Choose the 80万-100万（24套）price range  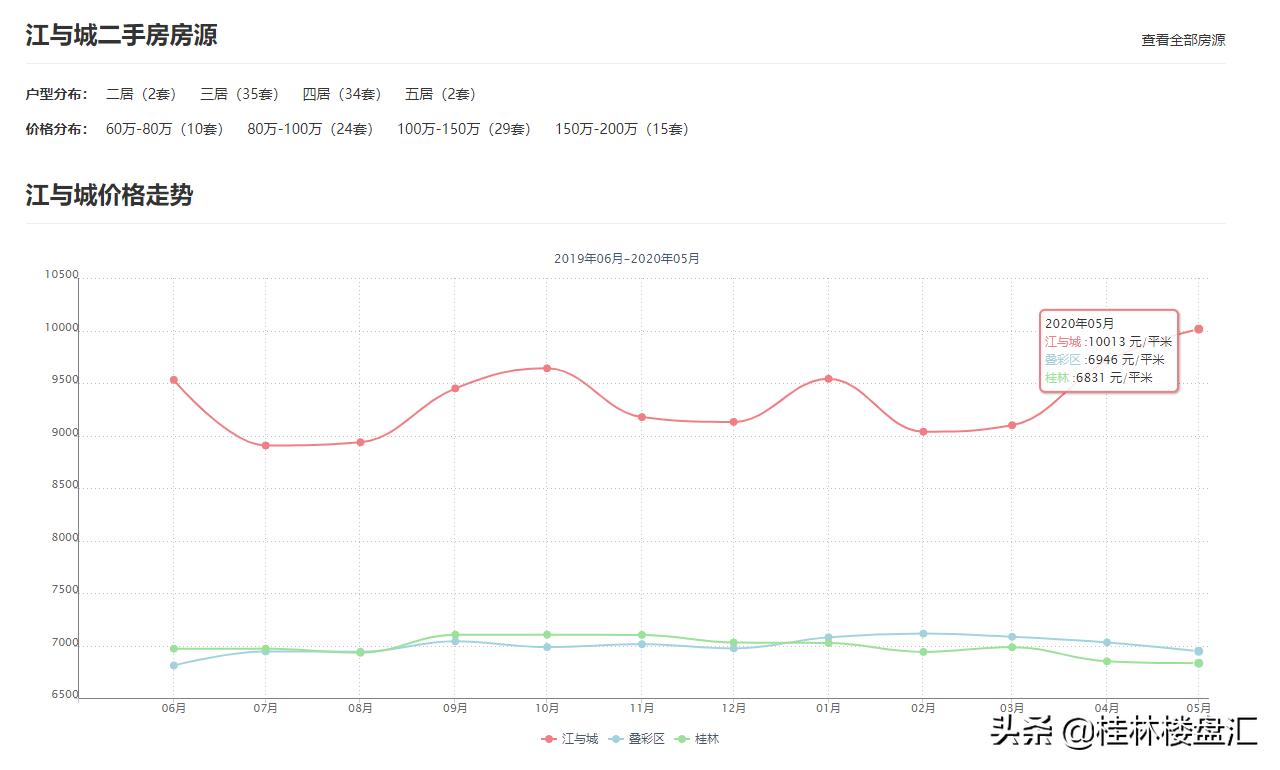point(310,129)
